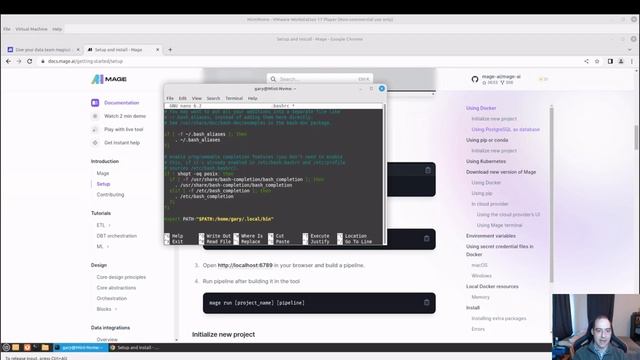
Task: Toggle the light/dark theme switch in docs header
Action: (x=543, y=79)
